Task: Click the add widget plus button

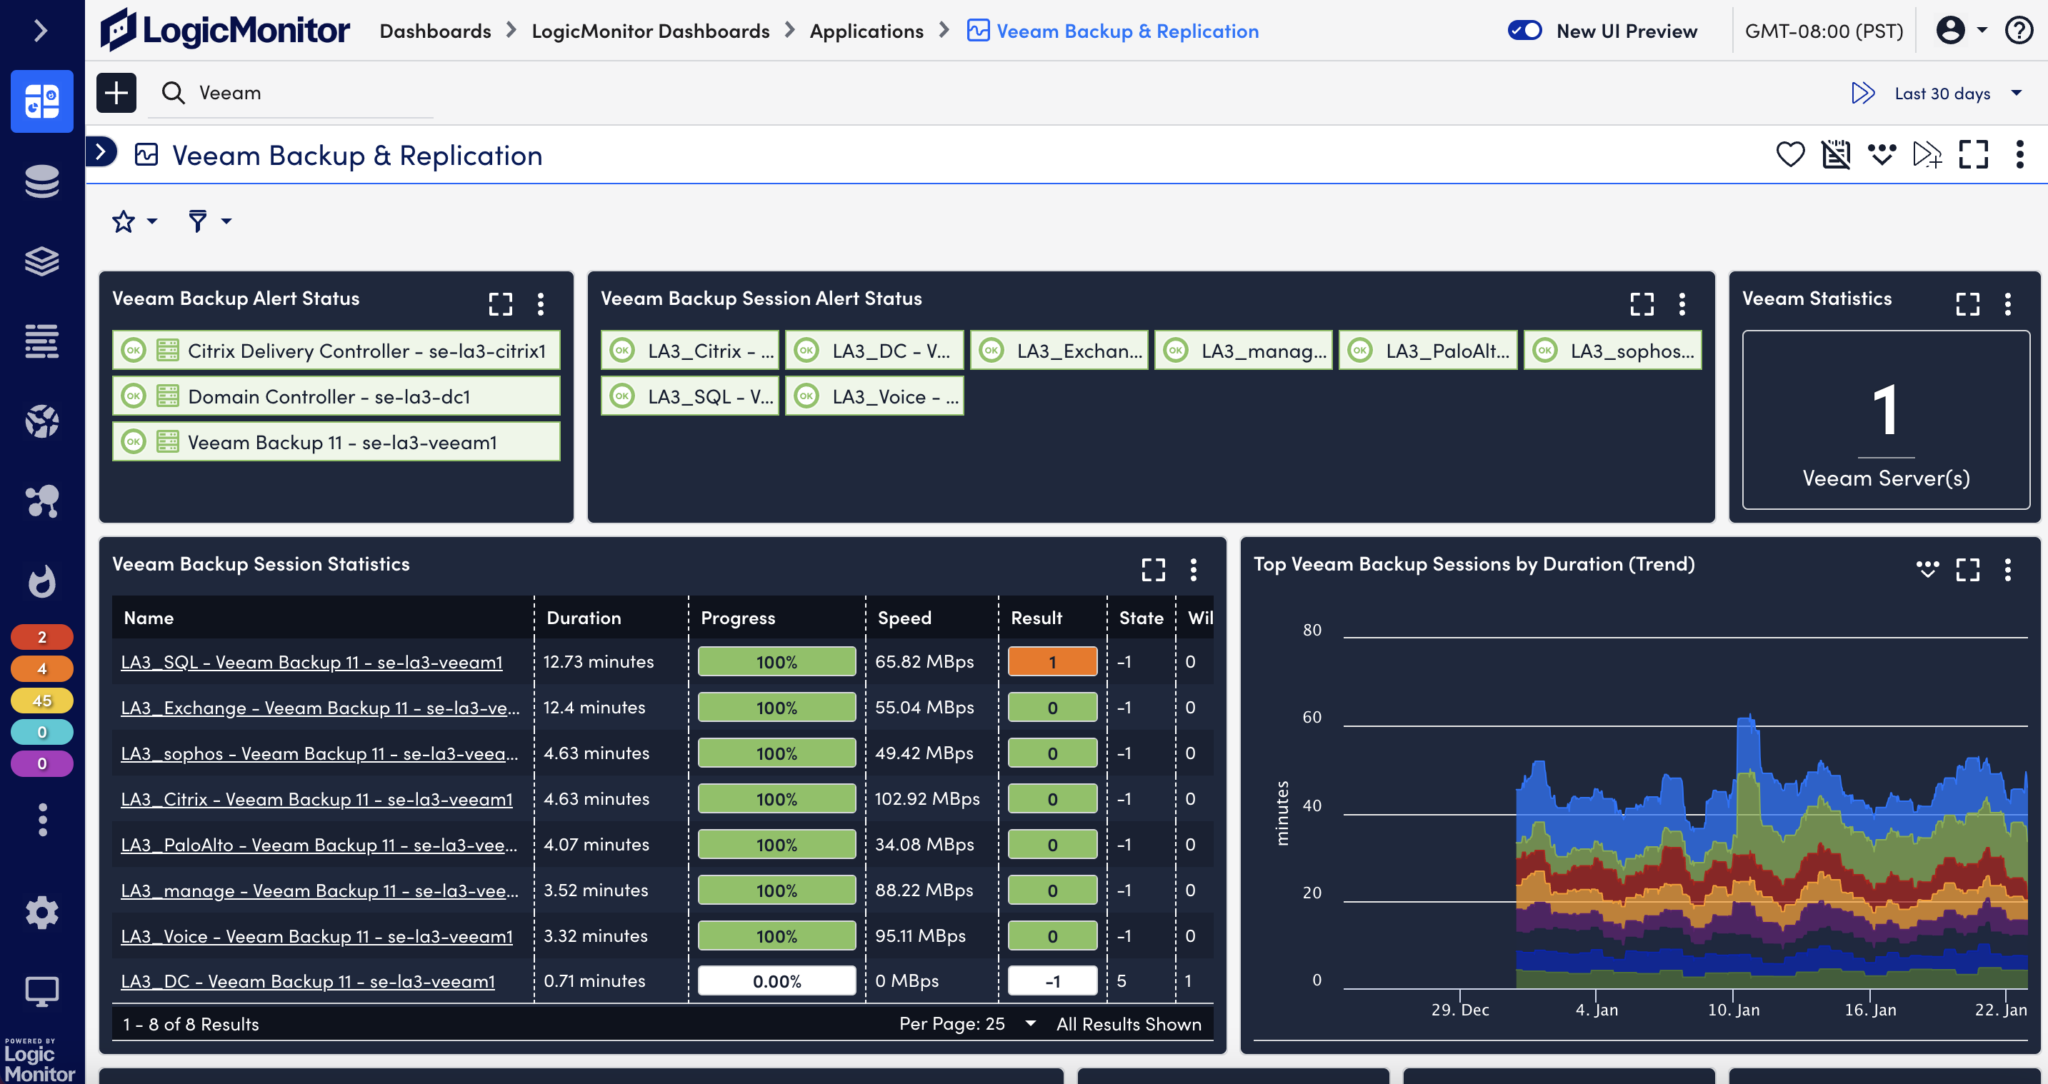Action: [116, 92]
